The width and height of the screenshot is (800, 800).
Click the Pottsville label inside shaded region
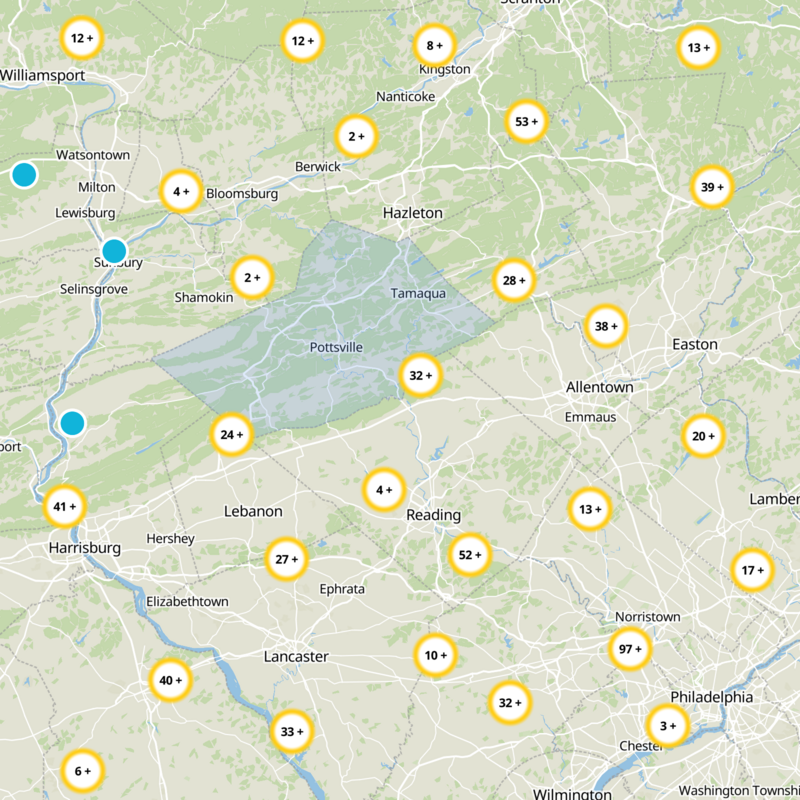[x=338, y=349]
